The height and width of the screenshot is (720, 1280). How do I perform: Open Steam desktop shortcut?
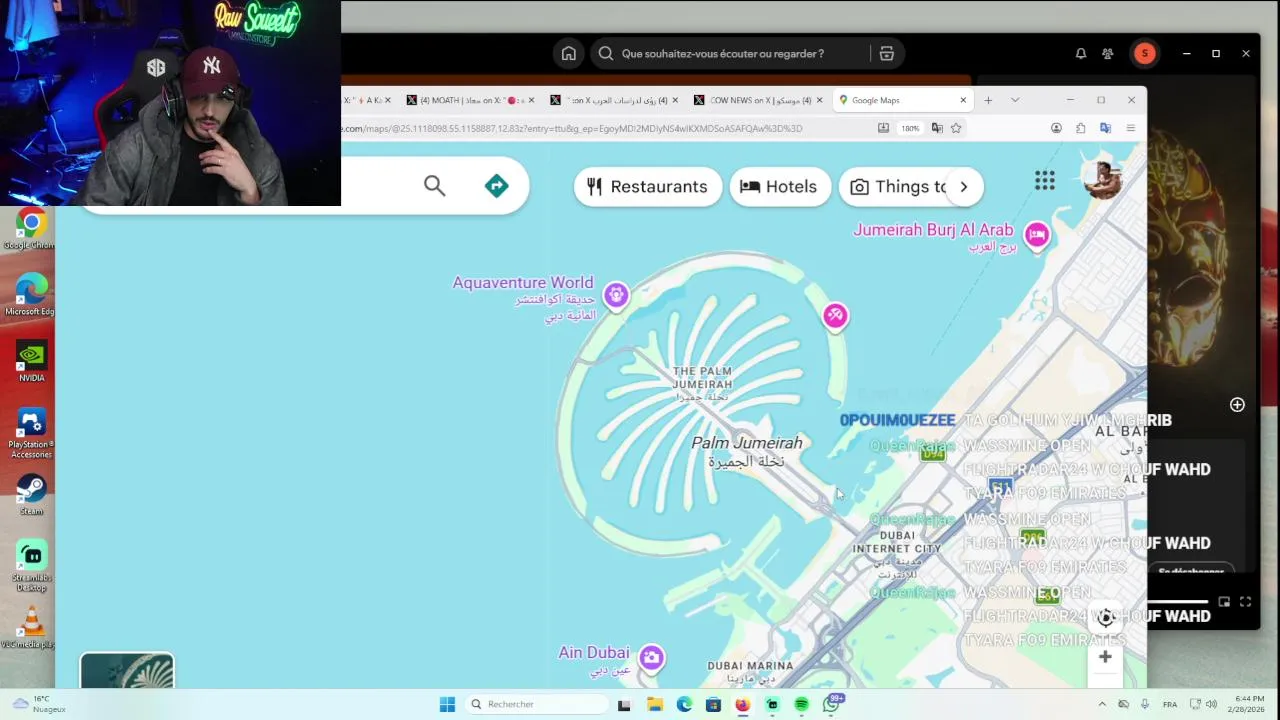(31, 495)
